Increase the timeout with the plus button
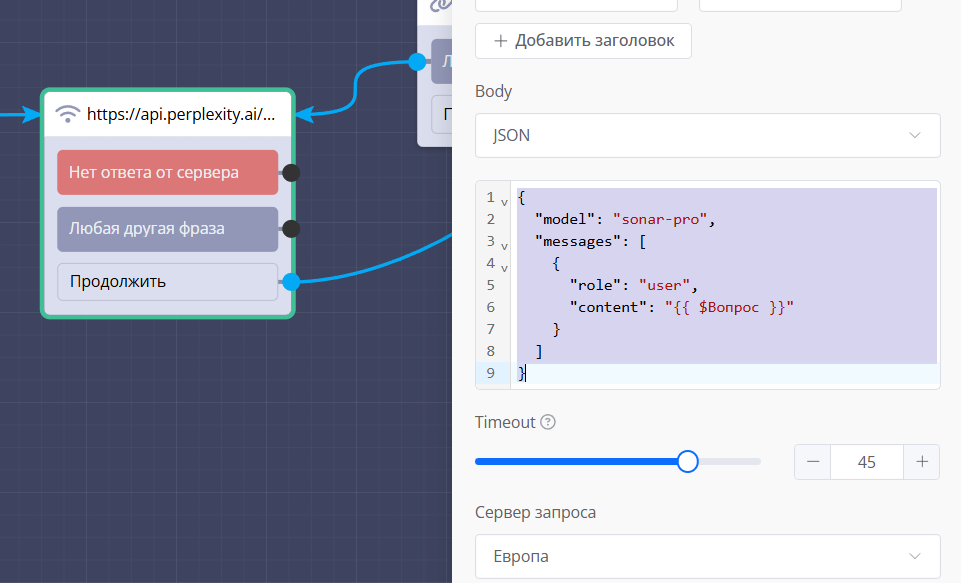Viewport: 961px width, 583px height. (921, 462)
